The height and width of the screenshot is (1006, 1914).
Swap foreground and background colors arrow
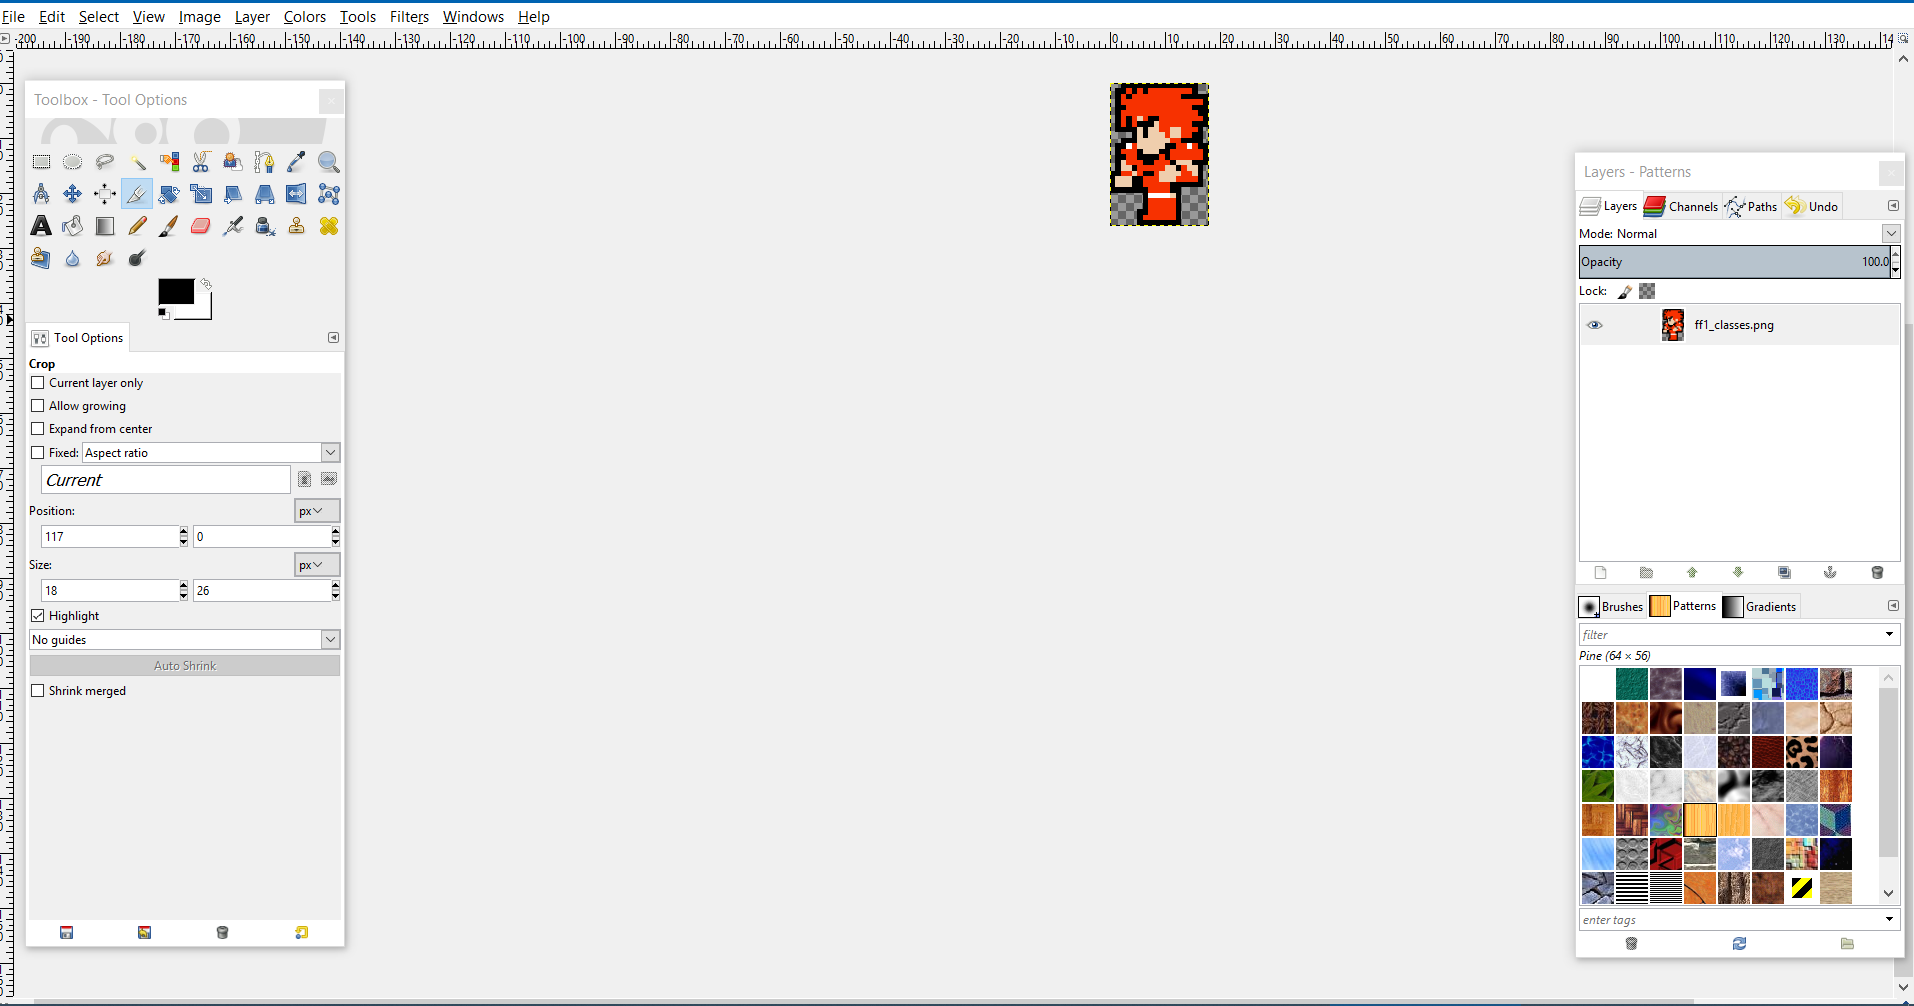[x=206, y=284]
